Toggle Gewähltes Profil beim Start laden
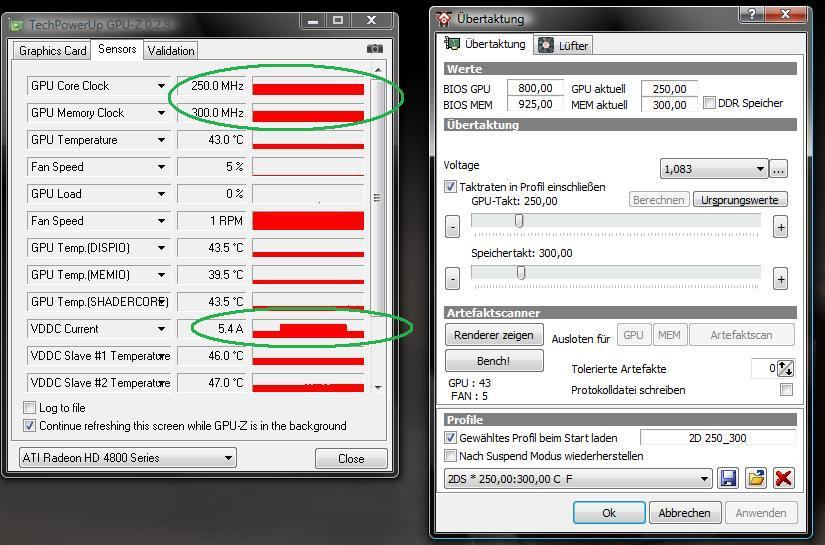Image resolution: width=825 pixels, height=545 pixels. point(450,438)
